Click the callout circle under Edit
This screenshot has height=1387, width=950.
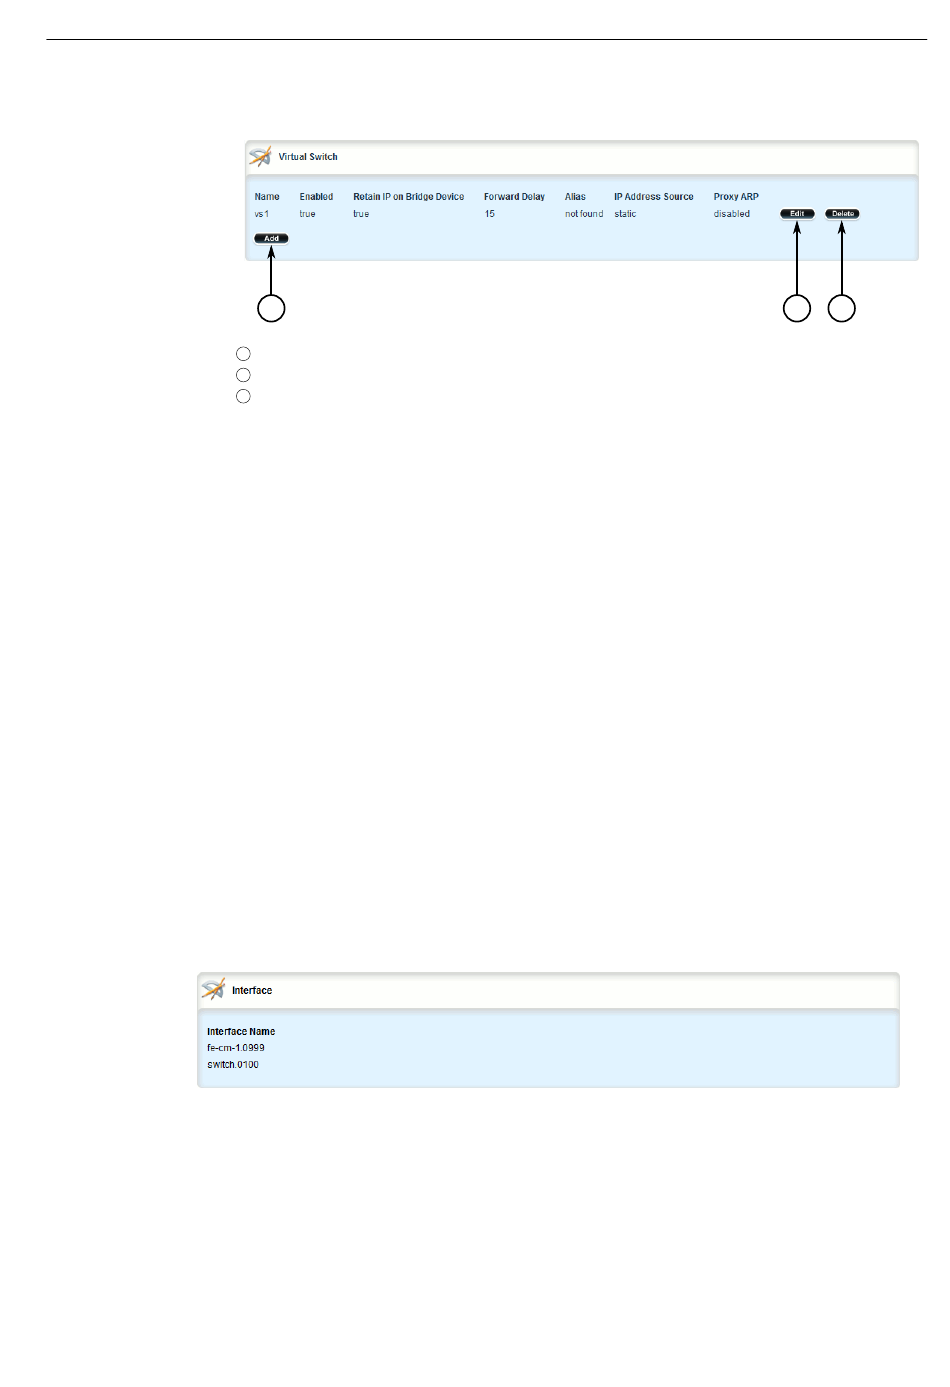click(797, 308)
